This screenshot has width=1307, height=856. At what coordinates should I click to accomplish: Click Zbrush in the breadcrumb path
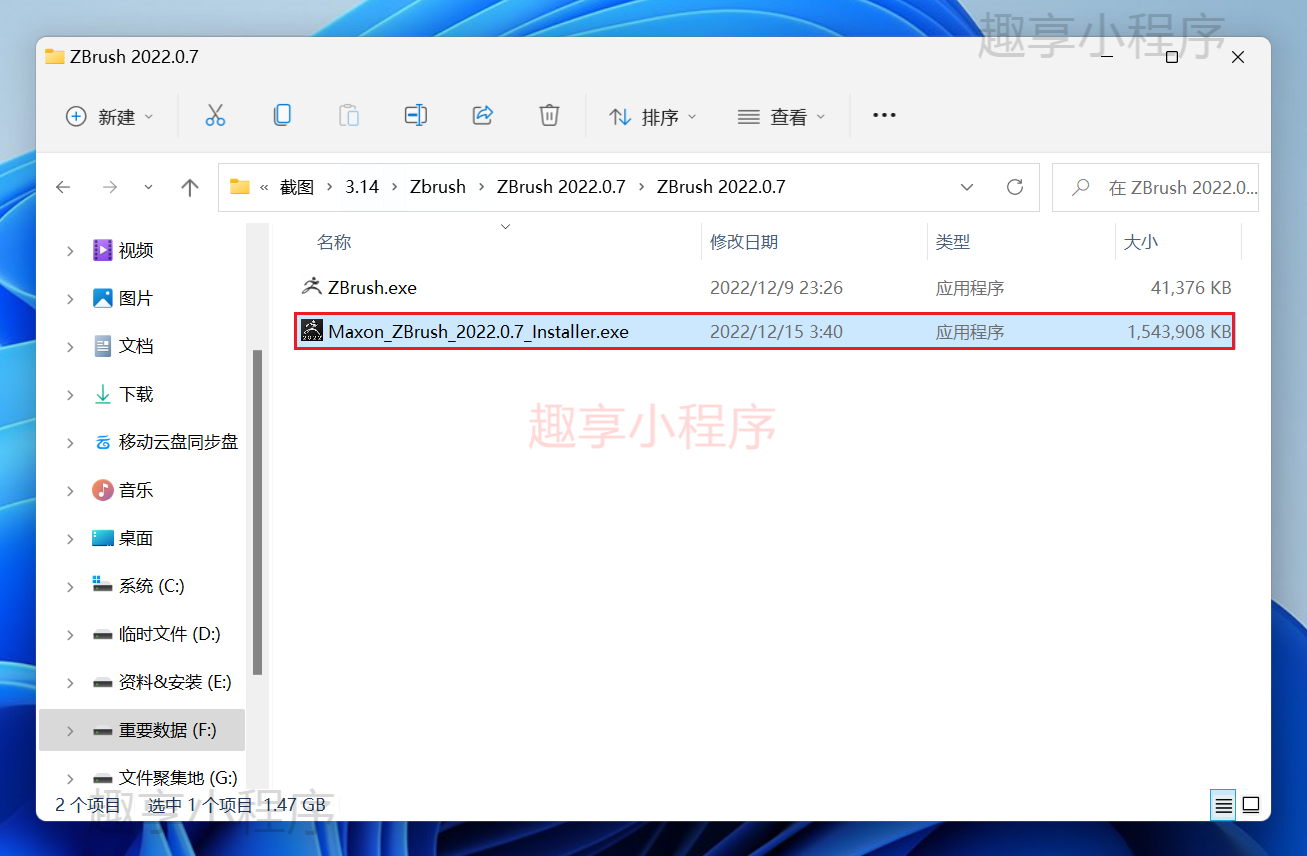pos(438,187)
